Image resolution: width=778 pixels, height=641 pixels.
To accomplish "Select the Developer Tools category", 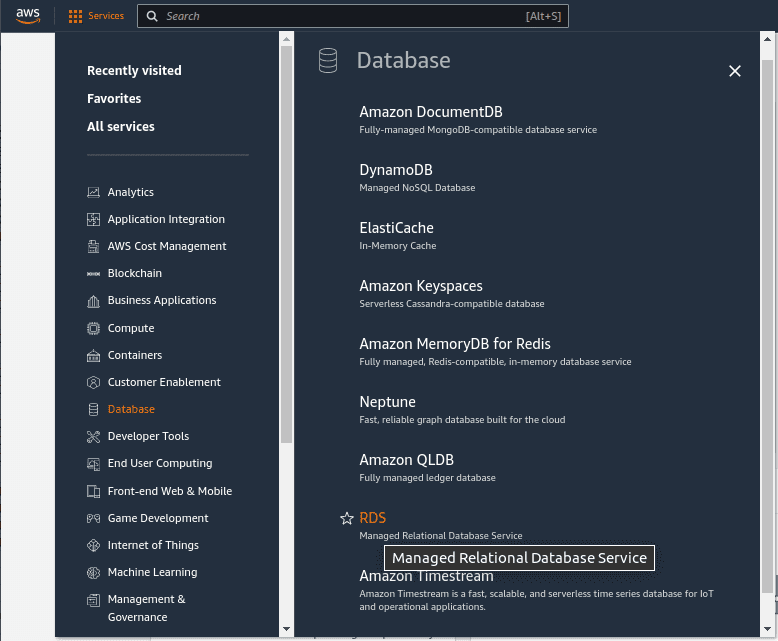I will tap(148, 436).
